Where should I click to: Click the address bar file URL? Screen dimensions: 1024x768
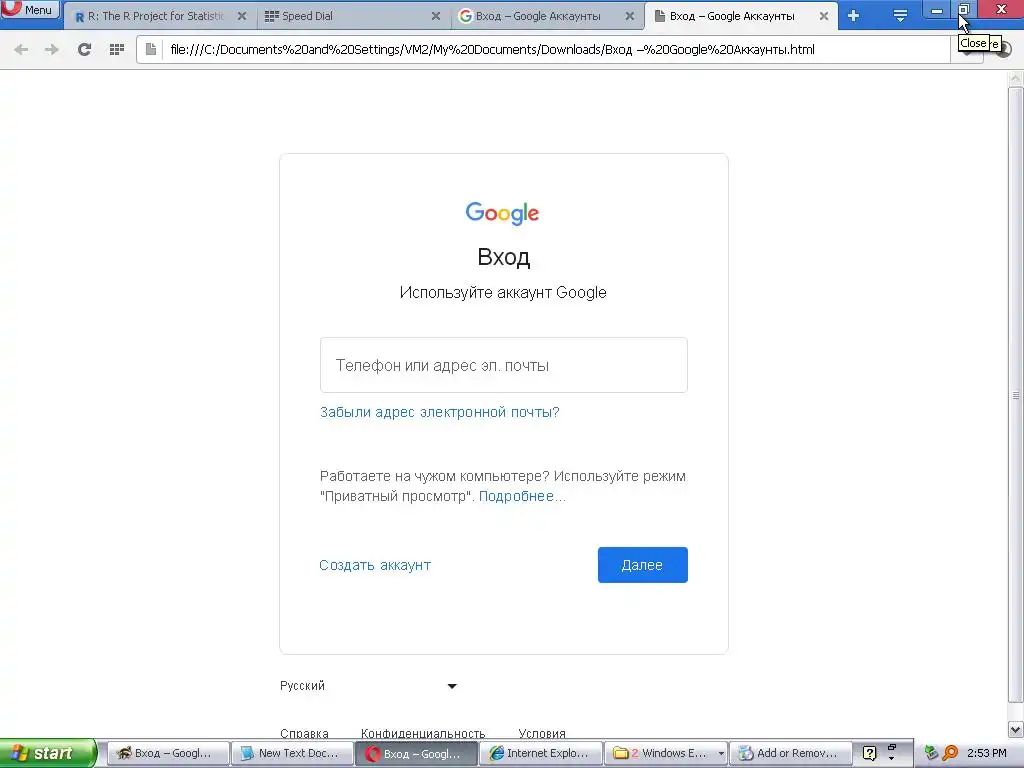click(492, 49)
